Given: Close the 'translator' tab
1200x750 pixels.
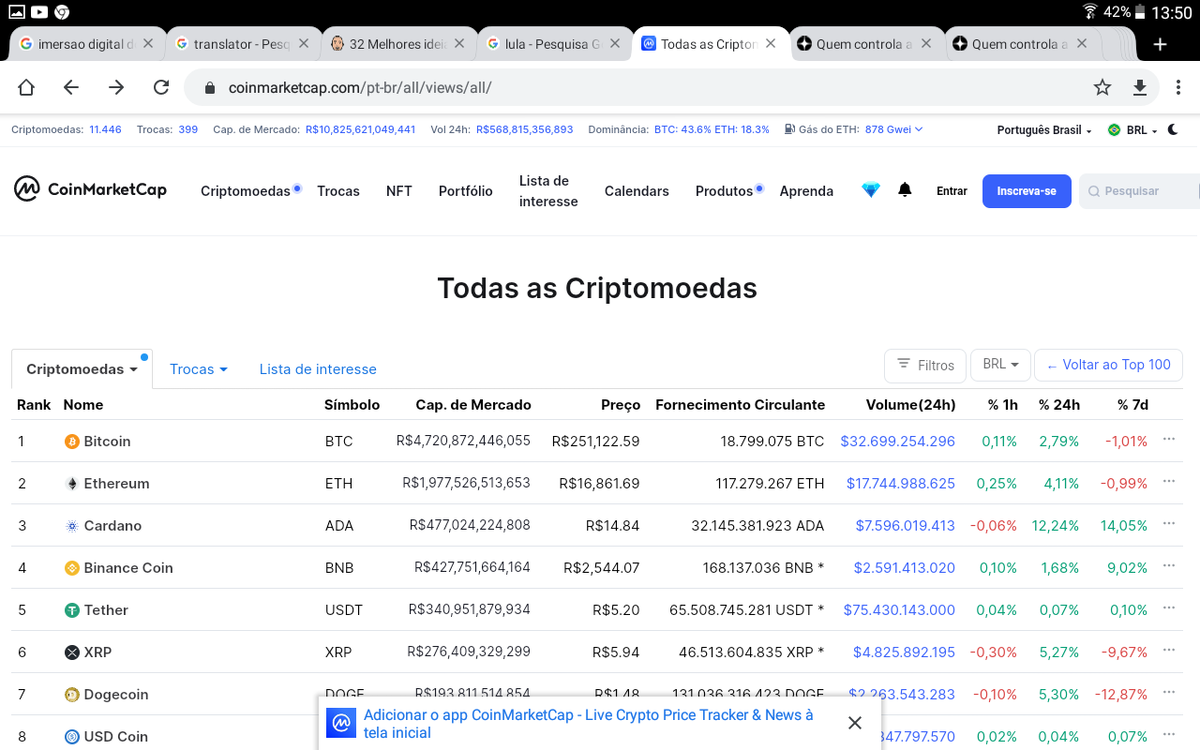Looking at the screenshot, I should point(304,44).
